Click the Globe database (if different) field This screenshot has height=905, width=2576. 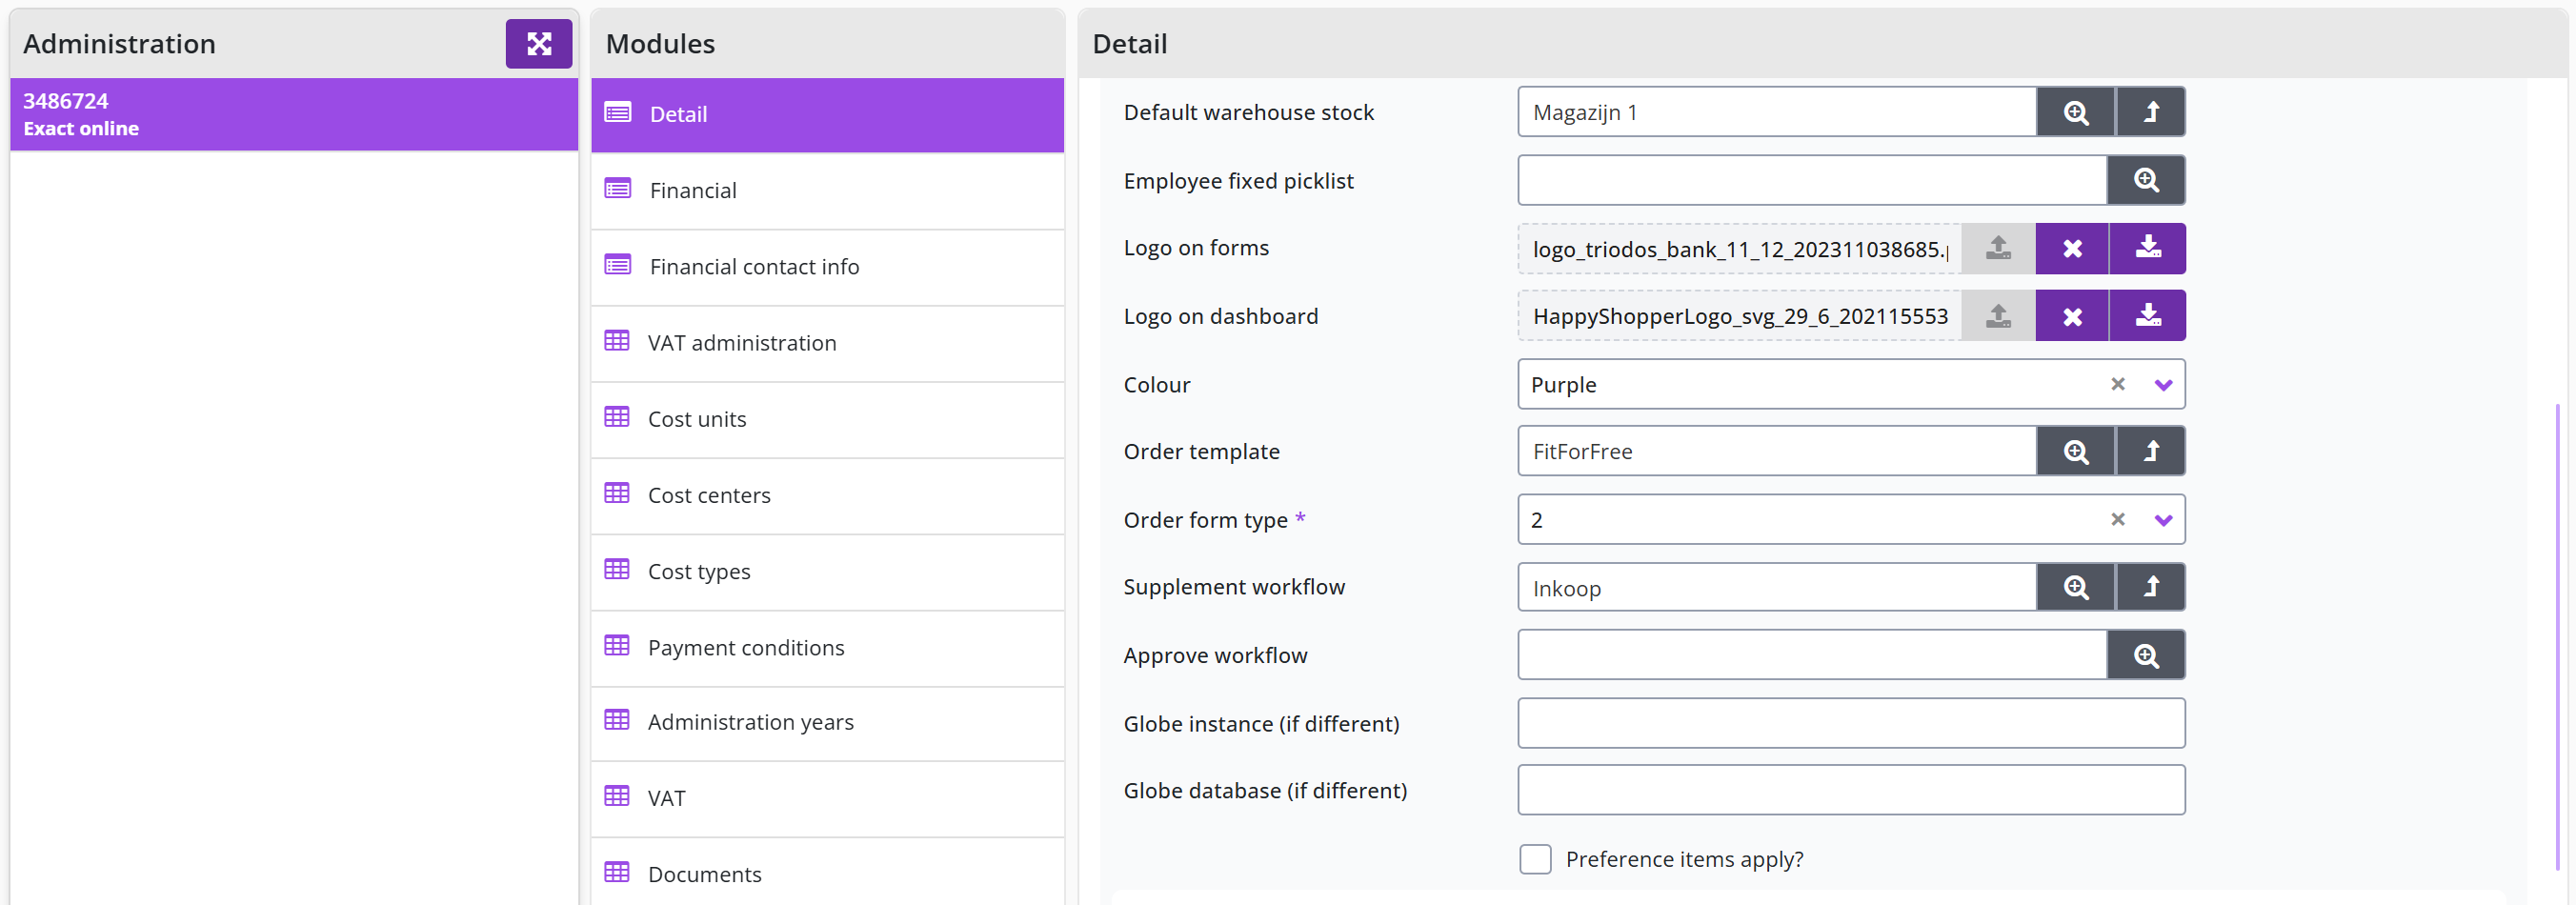pyautogui.click(x=1851, y=790)
